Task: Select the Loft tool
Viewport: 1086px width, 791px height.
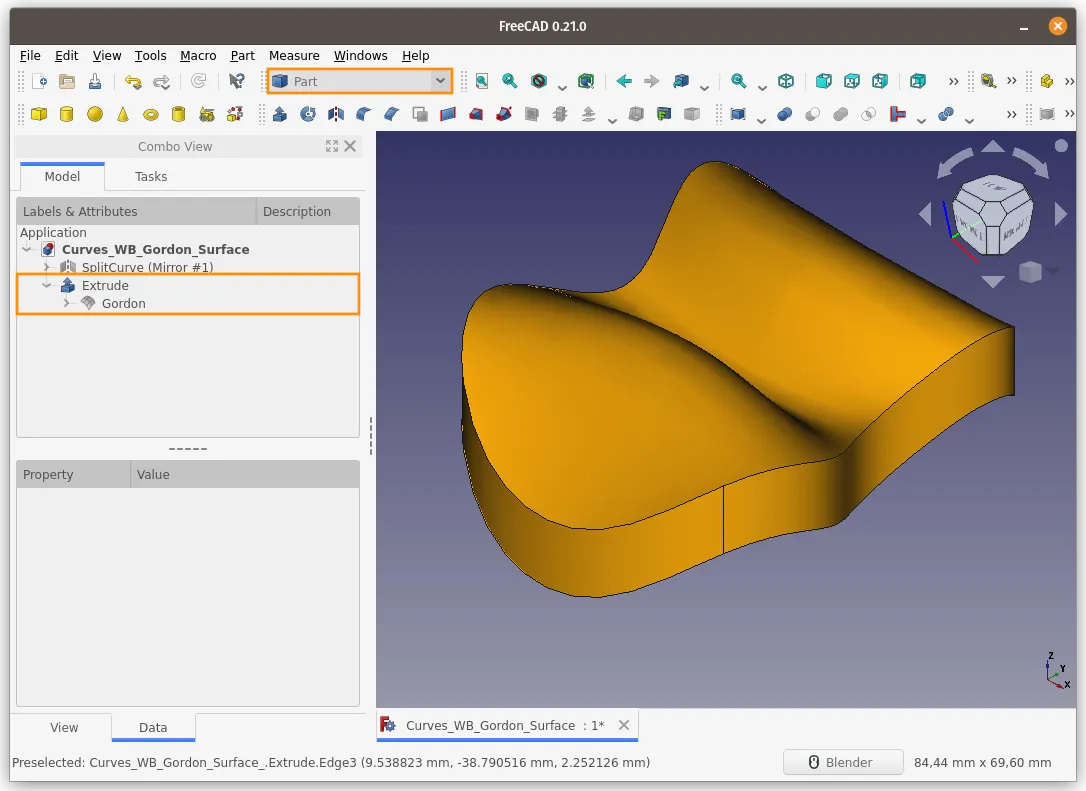Action: (476, 114)
